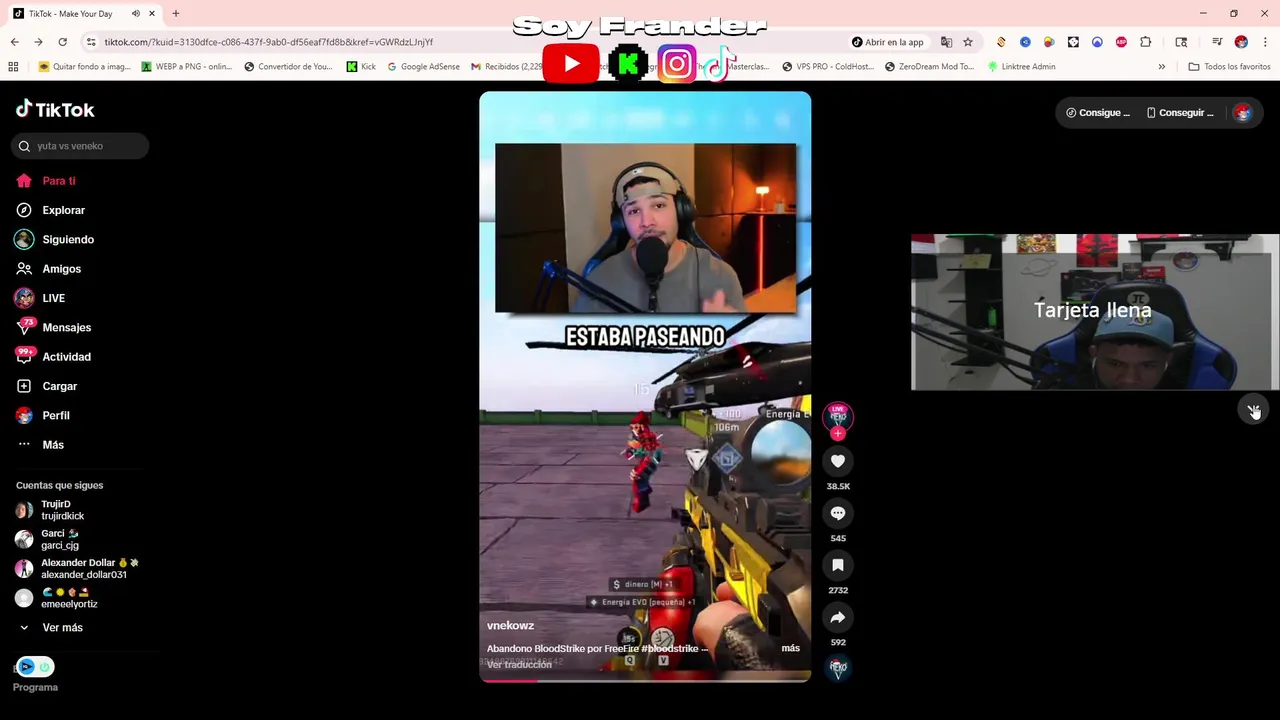Click the tiktok.com URL in the address bar

[268, 42]
